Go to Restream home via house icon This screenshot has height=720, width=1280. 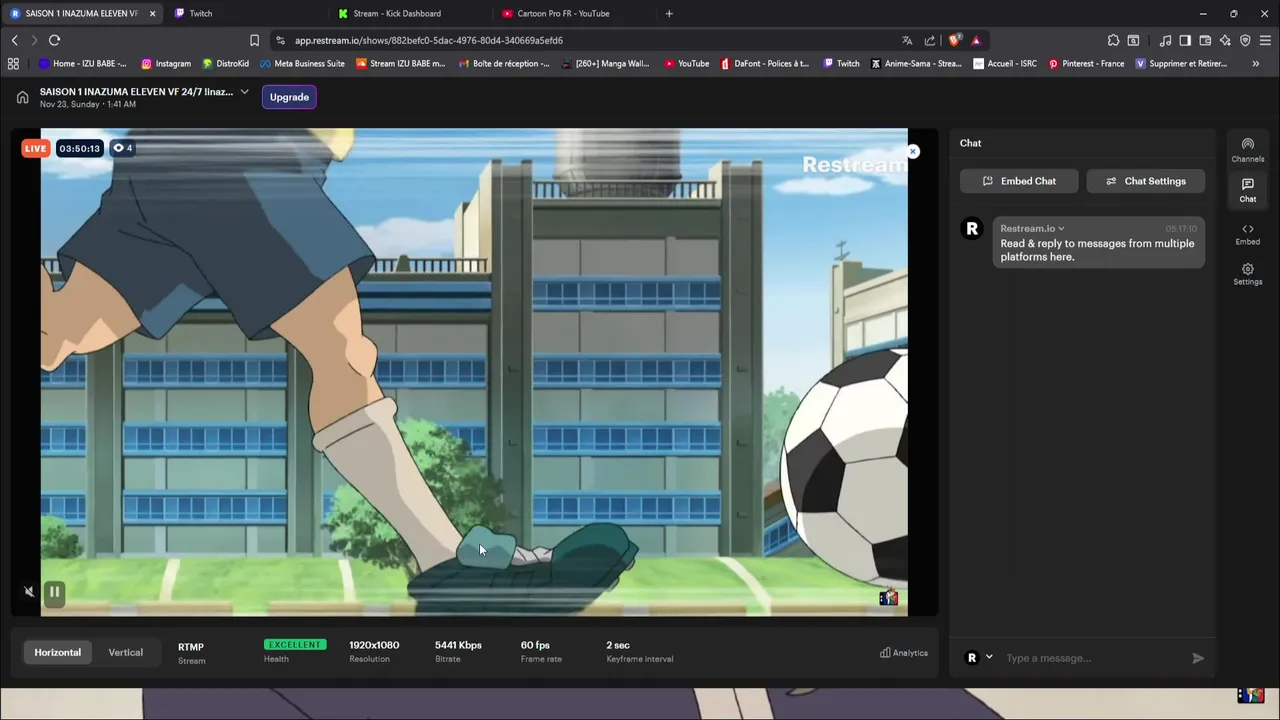coord(22,97)
